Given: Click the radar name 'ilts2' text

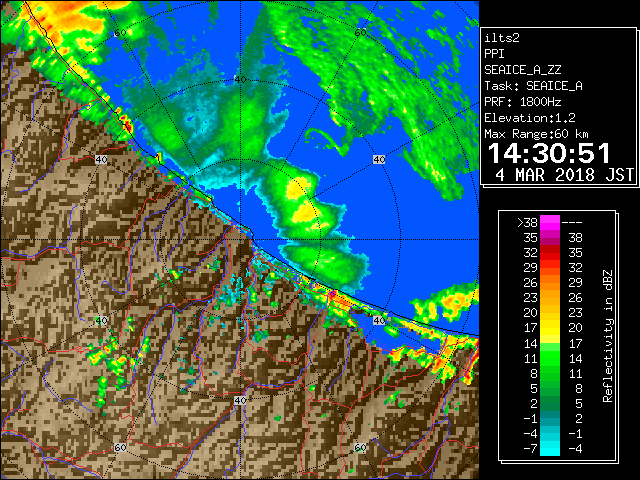Looking at the screenshot, I should tap(502, 38).
